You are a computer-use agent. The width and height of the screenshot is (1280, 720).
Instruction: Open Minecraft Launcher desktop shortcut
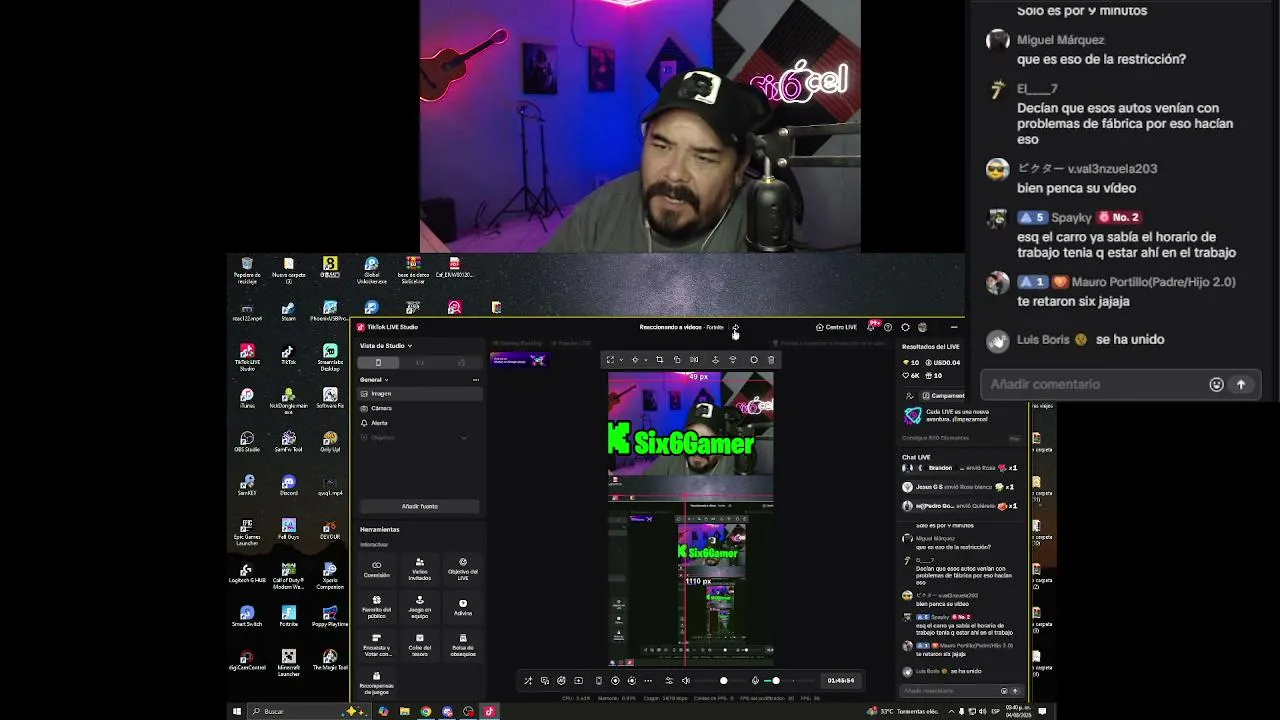point(289,662)
